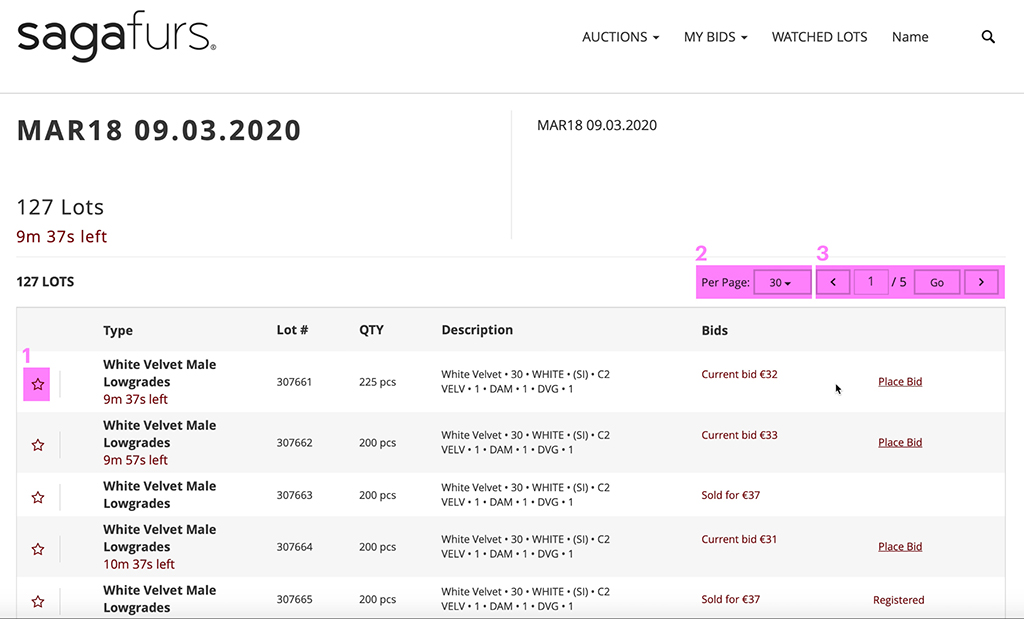The image size is (1024, 619).
Task: Place bid on lot 307664
Action: coord(900,547)
